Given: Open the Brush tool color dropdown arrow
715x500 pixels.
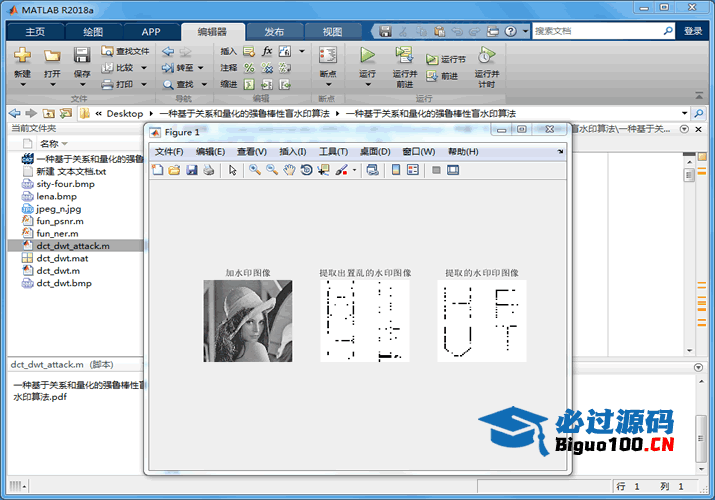Looking at the screenshot, I should [x=354, y=170].
